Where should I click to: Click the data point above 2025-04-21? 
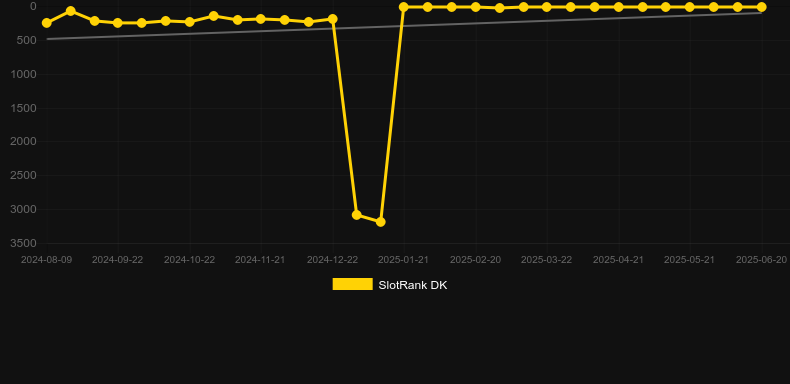coord(619,7)
